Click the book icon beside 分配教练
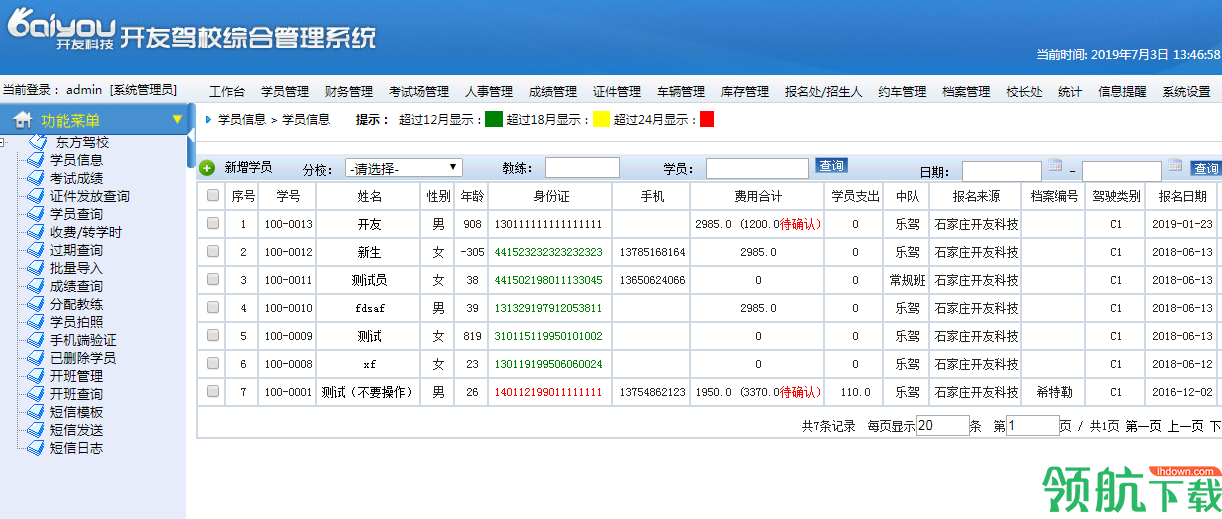The width and height of the screenshot is (1222, 519). pos(36,304)
